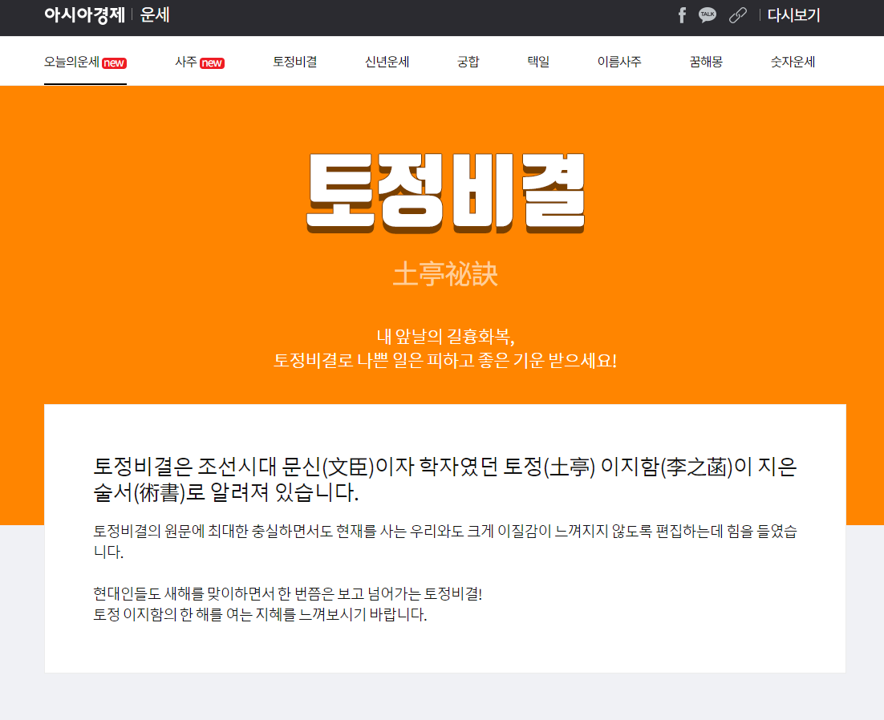Copy the page URL using link icon
The width and height of the screenshot is (884, 720).
click(x=736, y=16)
